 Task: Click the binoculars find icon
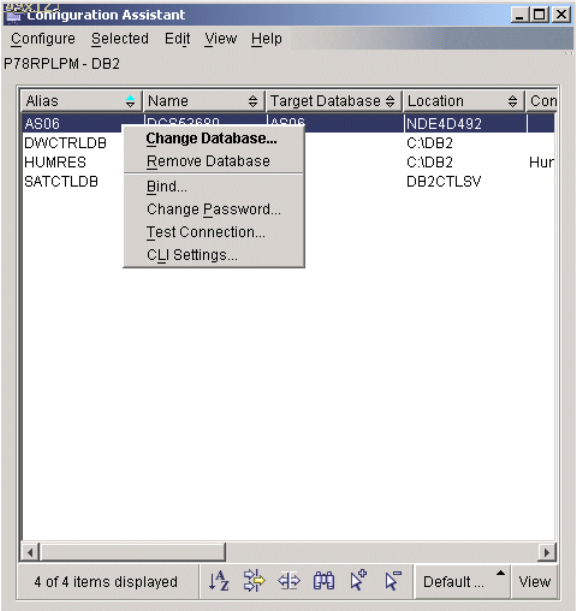point(324,581)
